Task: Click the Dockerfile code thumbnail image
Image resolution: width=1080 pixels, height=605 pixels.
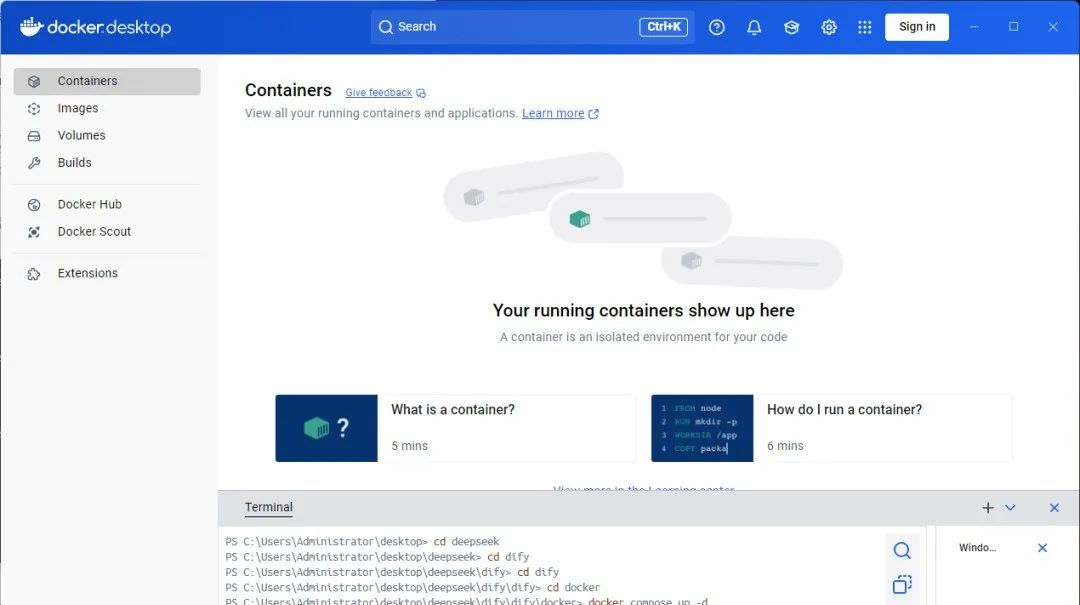Action: (702, 428)
